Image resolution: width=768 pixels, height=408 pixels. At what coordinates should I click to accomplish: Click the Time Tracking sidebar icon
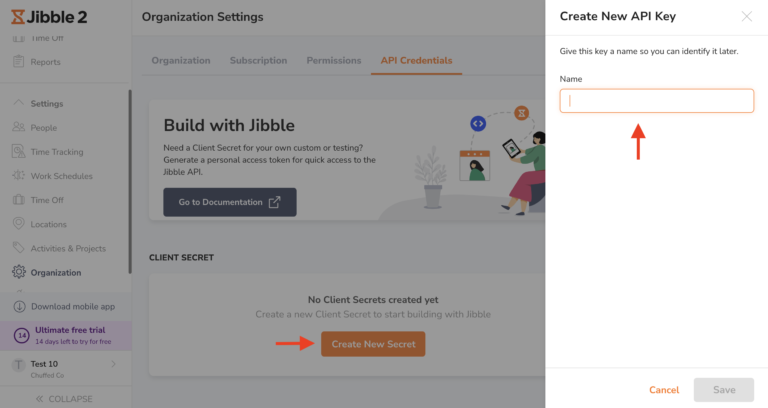click(19, 152)
